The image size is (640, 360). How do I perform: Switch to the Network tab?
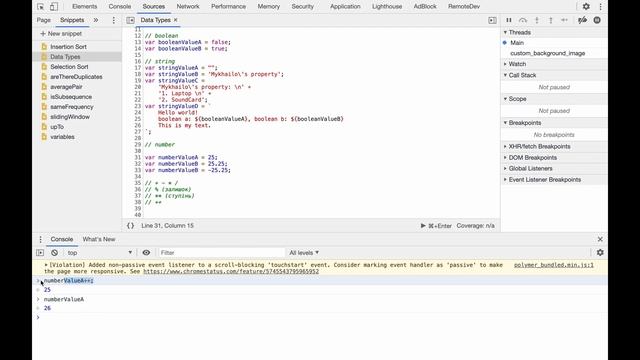[x=188, y=7]
